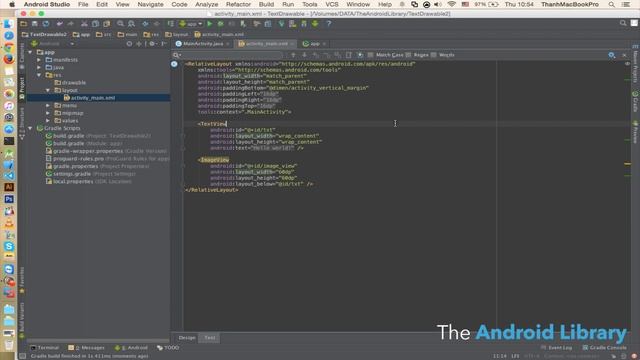The width and height of the screenshot is (640, 360).
Task: Open the Android tool window button
Action: (x=131, y=348)
